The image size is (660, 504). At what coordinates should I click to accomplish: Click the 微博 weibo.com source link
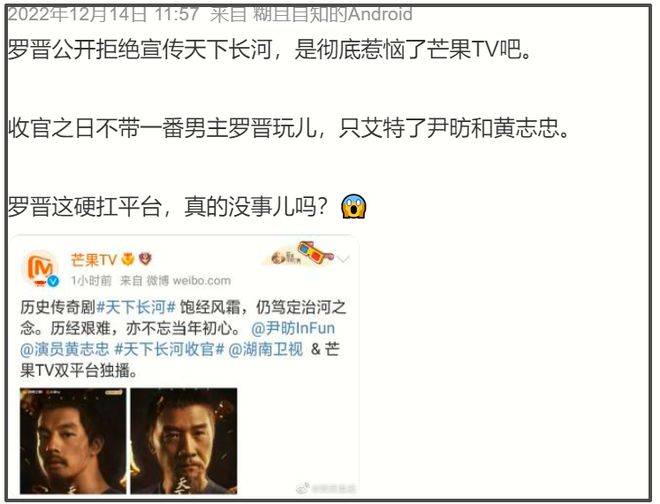pyautogui.click(x=189, y=281)
